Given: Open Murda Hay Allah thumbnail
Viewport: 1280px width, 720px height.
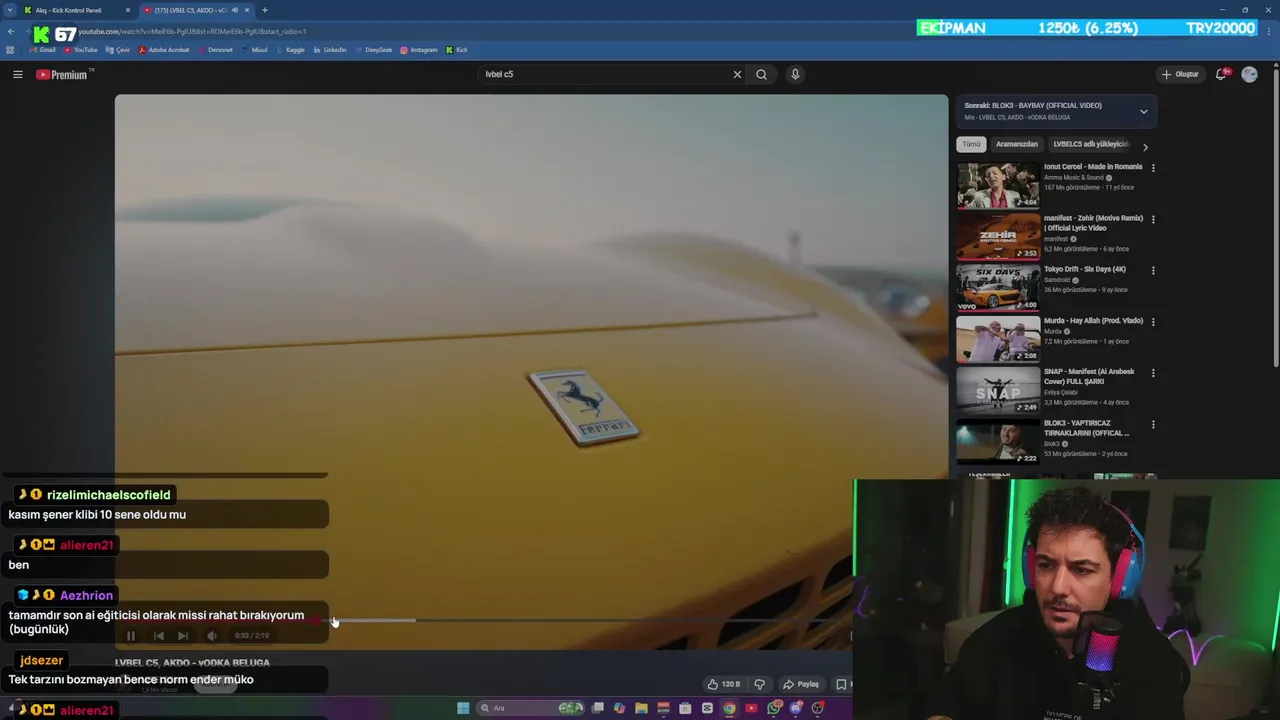Looking at the screenshot, I should pos(998,339).
